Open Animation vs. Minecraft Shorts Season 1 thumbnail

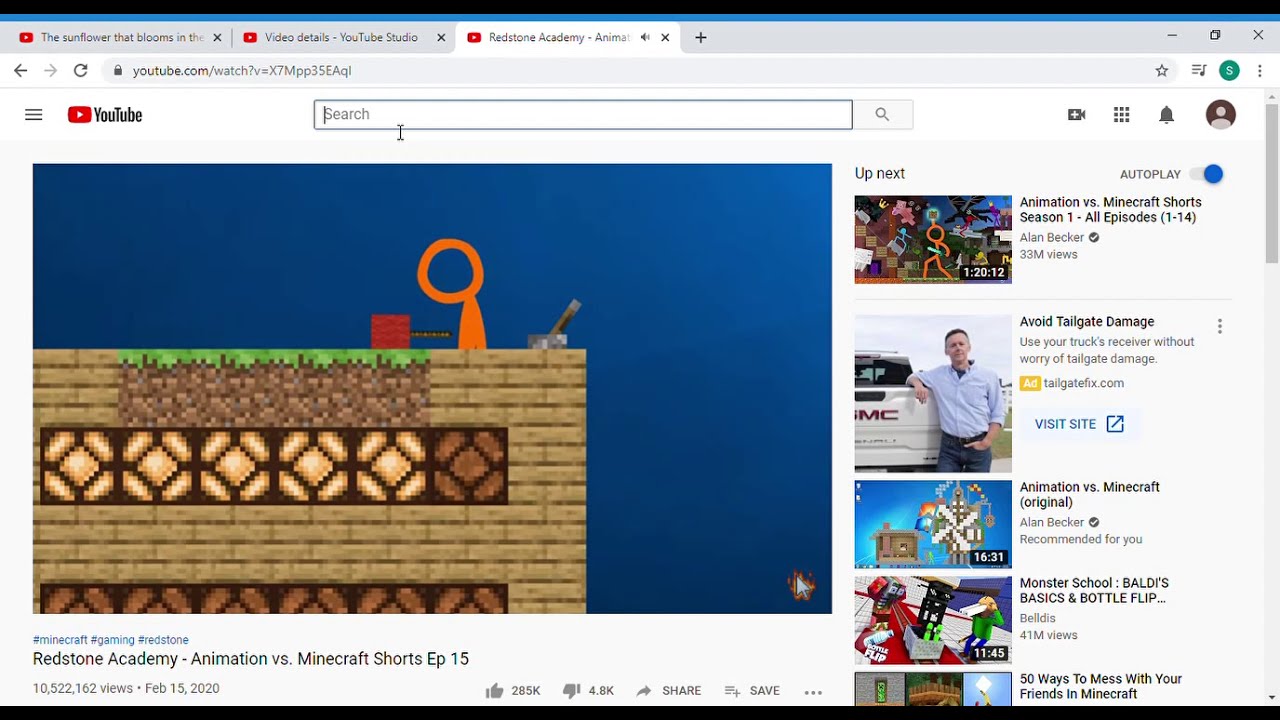tap(933, 240)
